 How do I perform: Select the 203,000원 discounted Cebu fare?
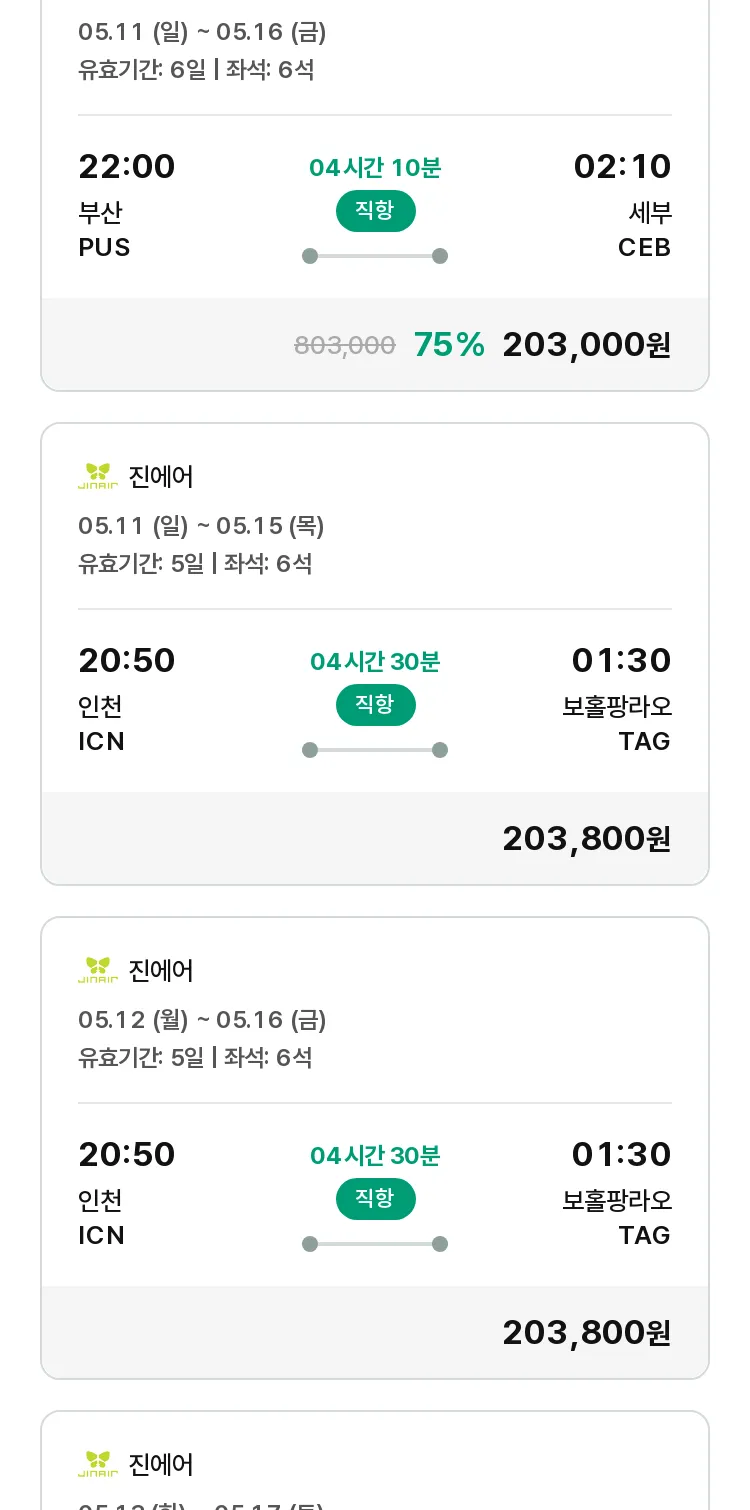(586, 345)
